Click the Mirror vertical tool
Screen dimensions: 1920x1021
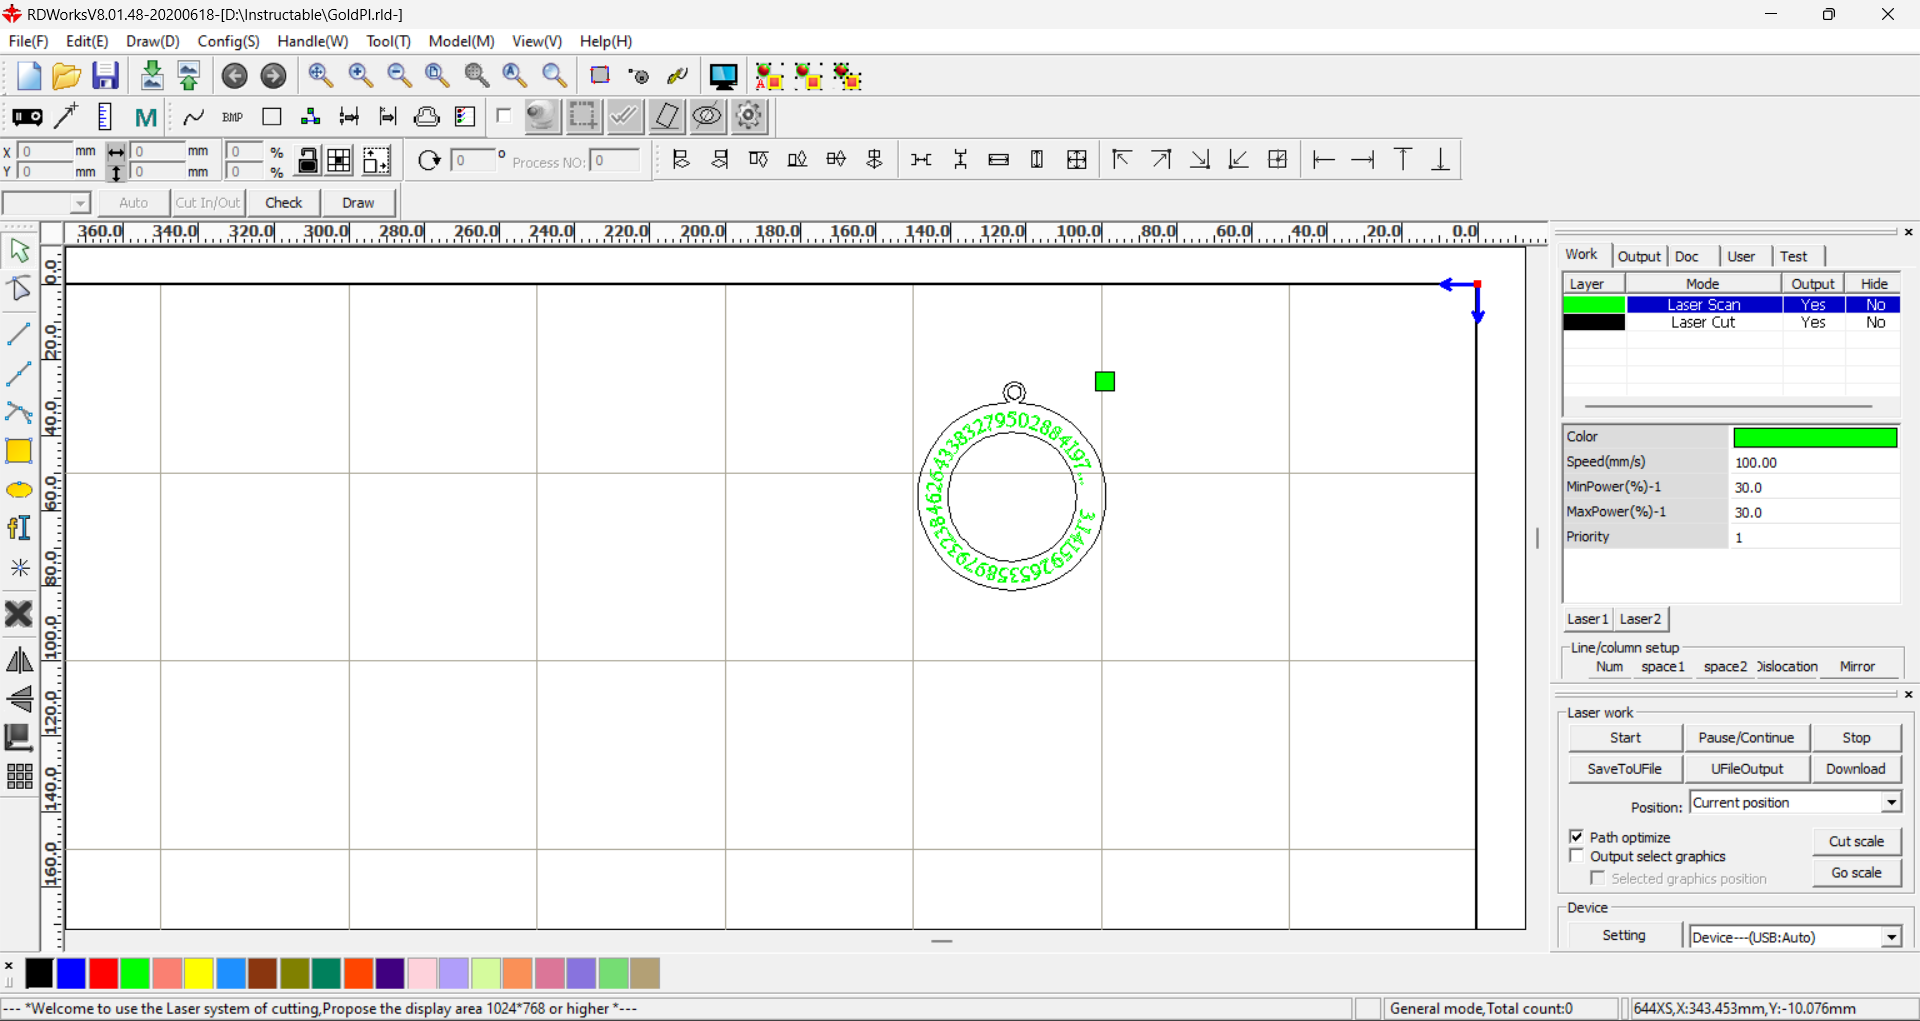coord(19,699)
